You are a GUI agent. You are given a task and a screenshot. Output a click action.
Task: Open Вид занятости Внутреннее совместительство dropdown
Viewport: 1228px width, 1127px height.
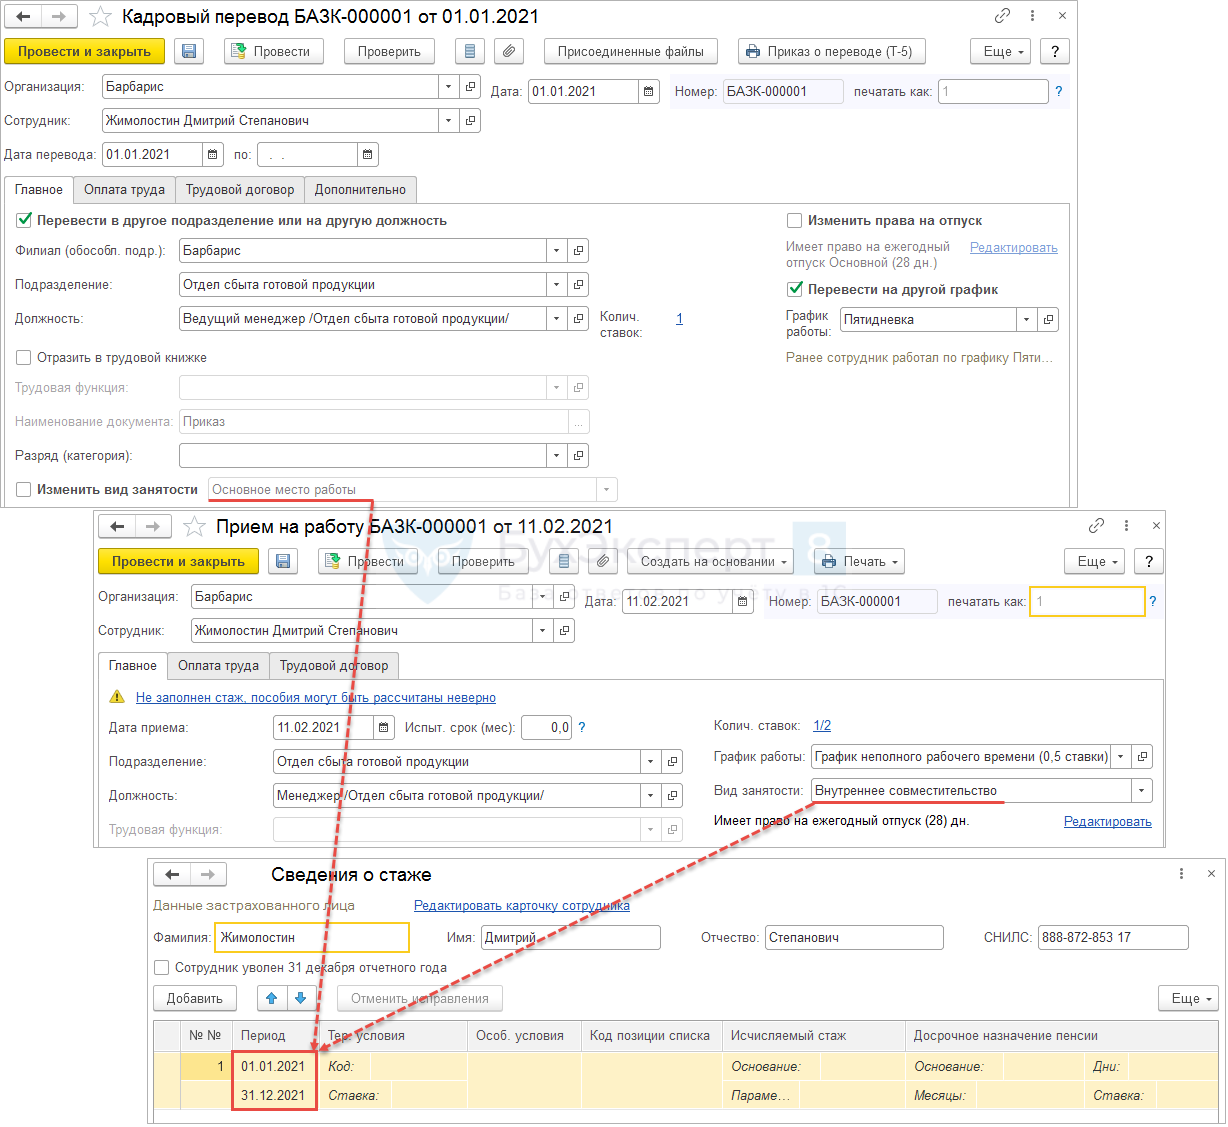[1141, 791]
